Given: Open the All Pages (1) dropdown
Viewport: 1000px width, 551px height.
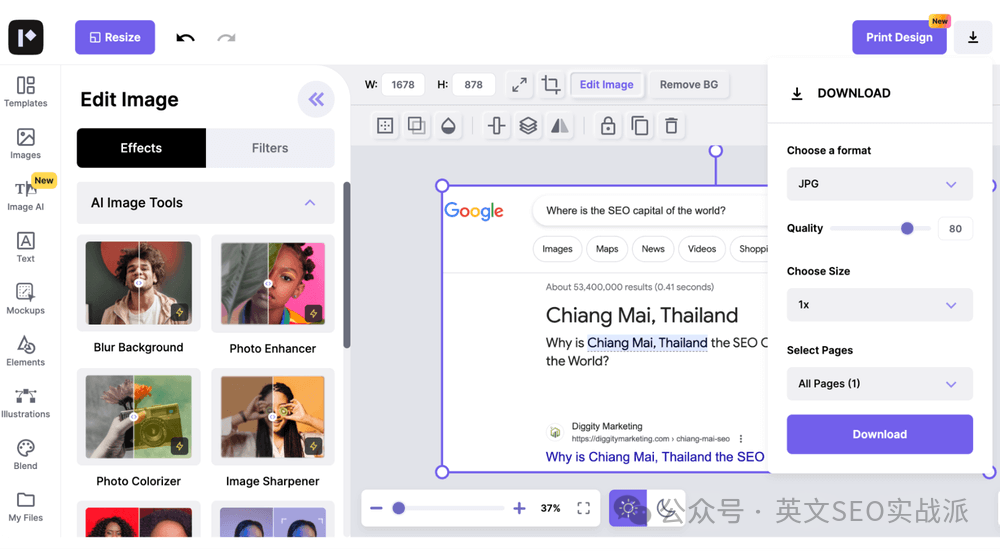Looking at the screenshot, I should click(x=879, y=384).
